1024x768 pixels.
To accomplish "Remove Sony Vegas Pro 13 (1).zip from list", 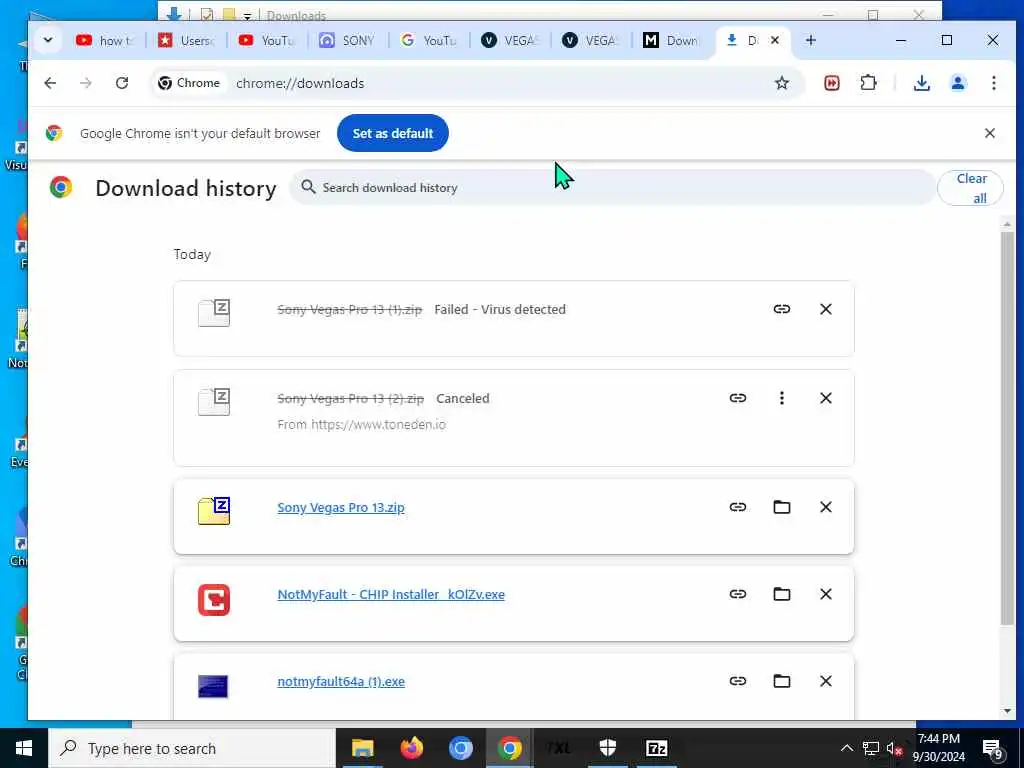I will [x=825, y=309].
